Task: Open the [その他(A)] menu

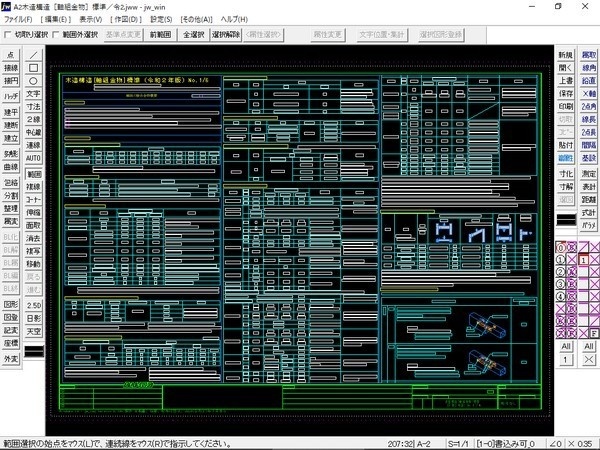Action: [196, 19]
